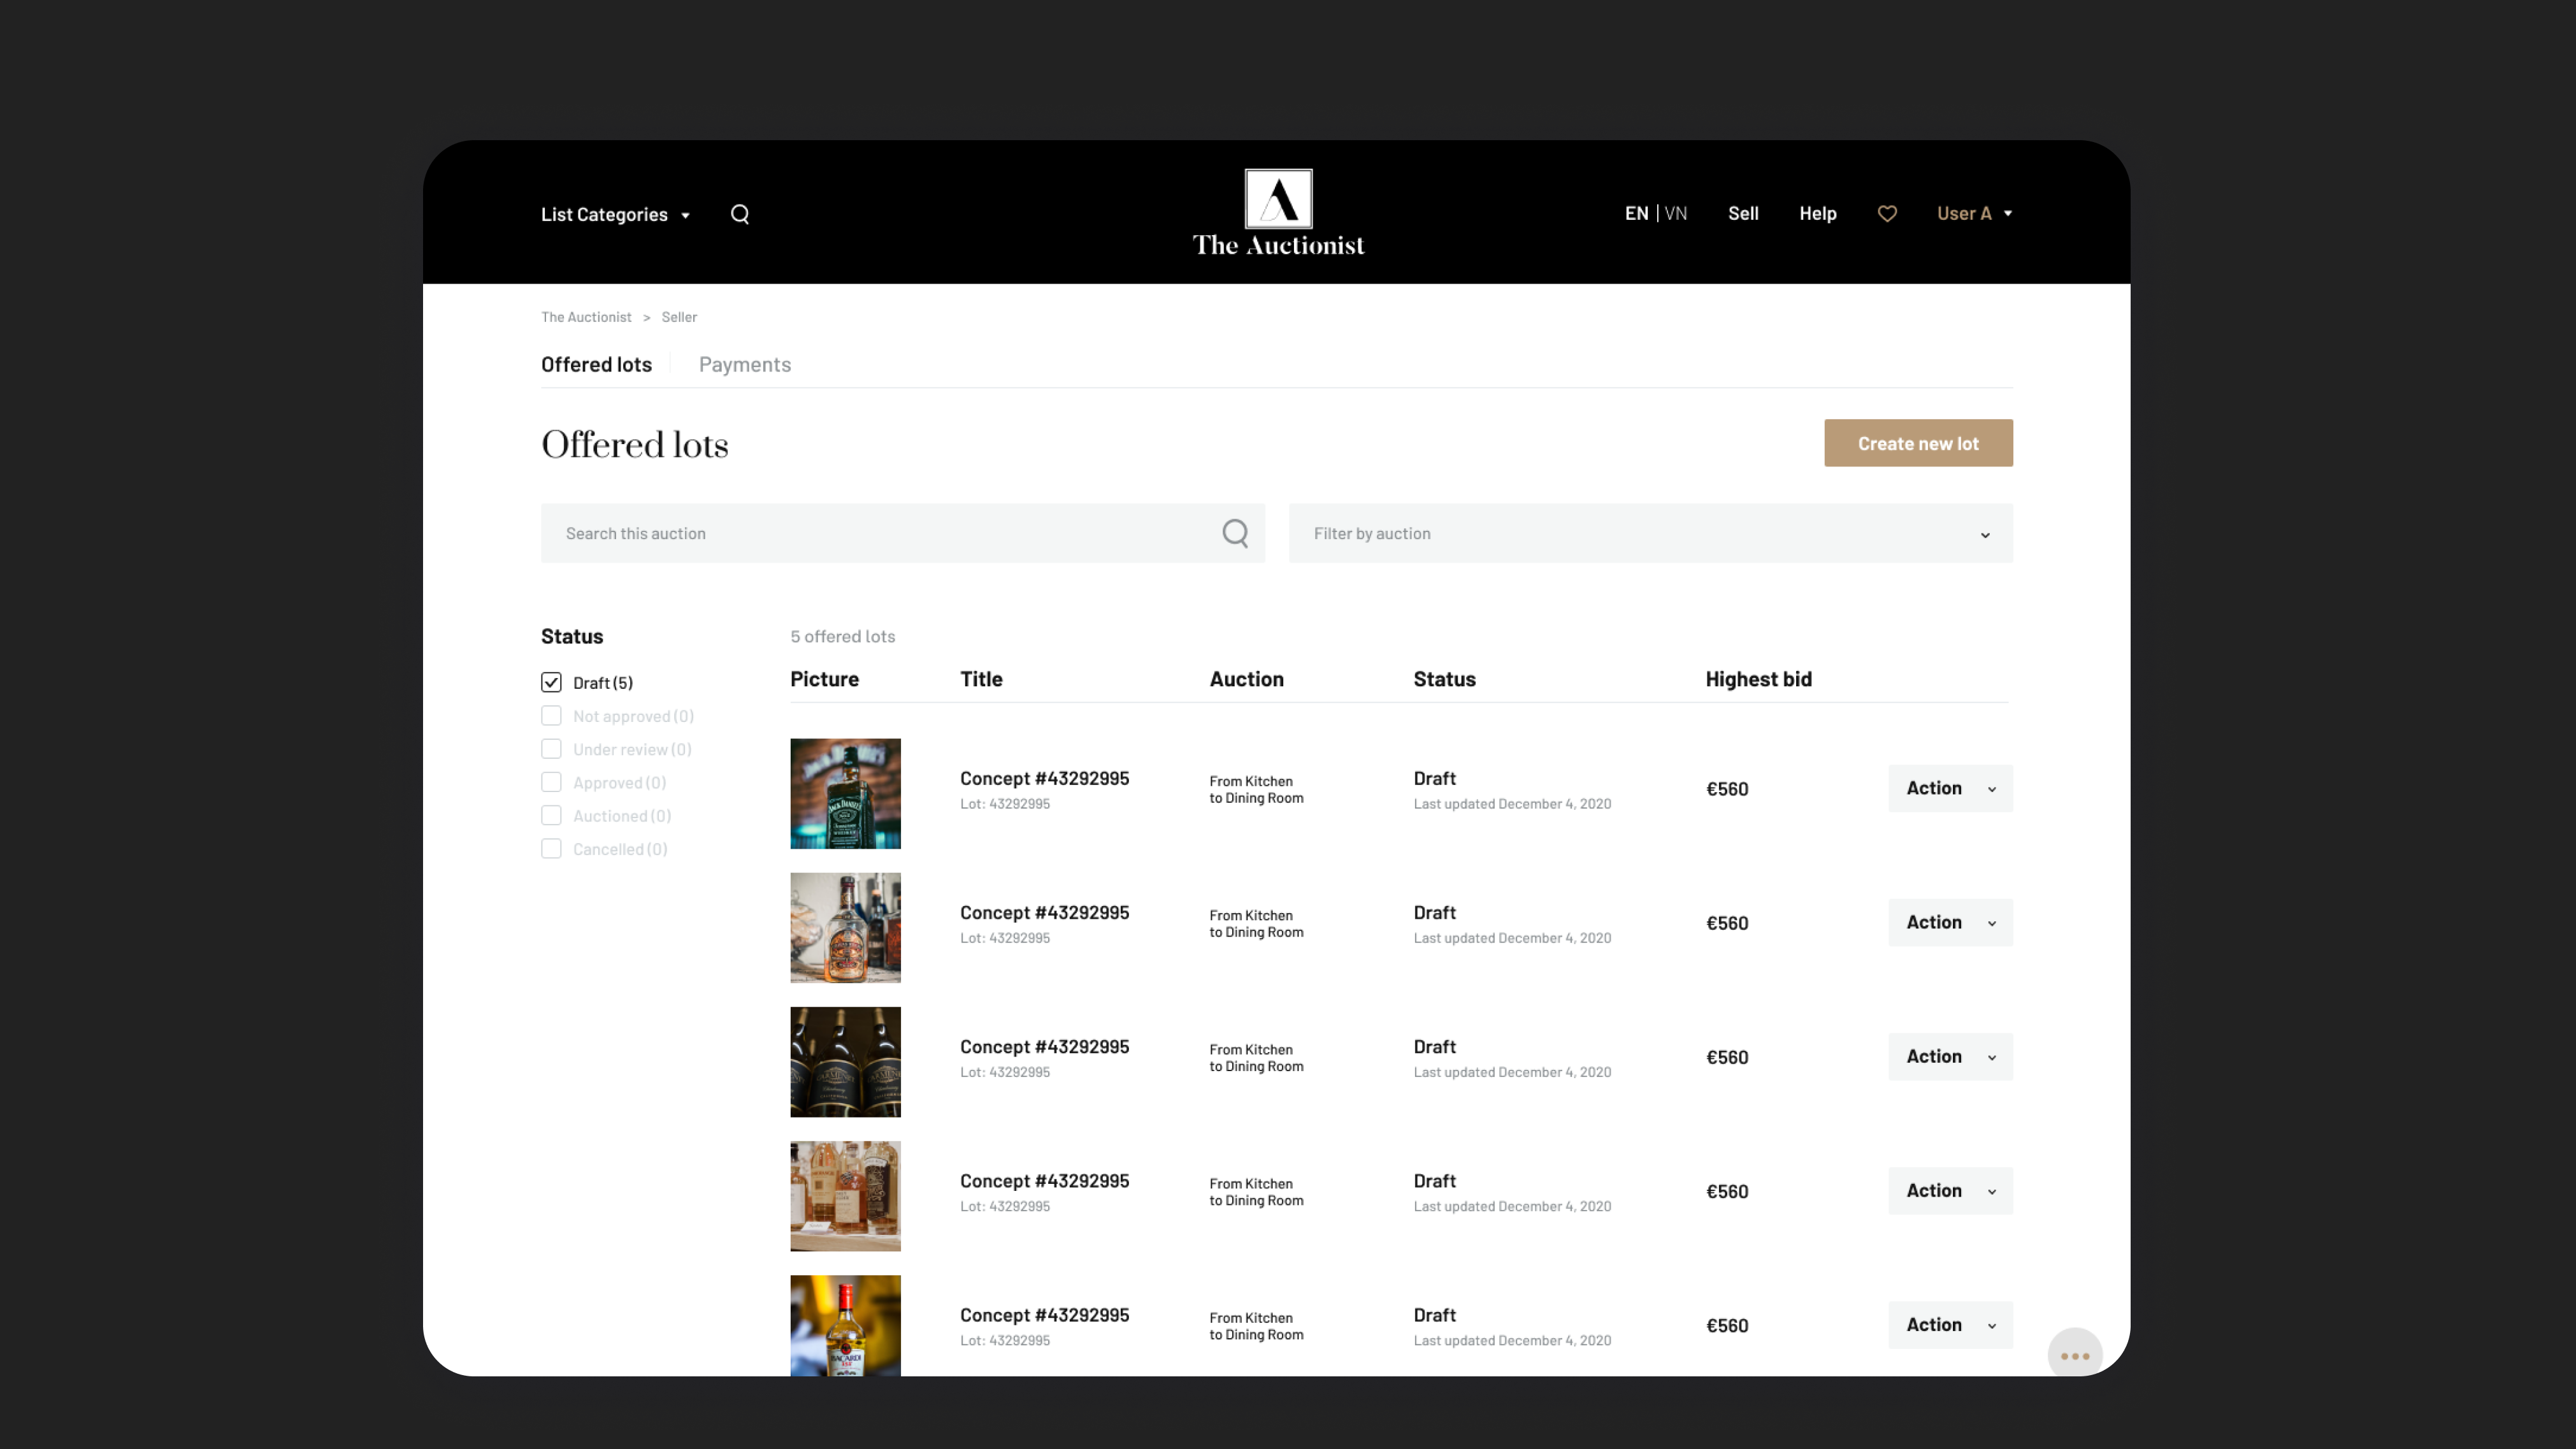Click the header search magnifier icon

(x=740, y=214)
